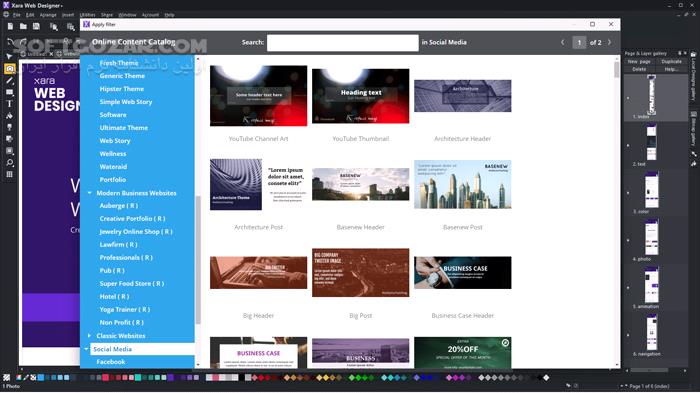Select the Transparency tool in left toolbar
This screenshot has width=700, height=393.
[x=9, y=127]
